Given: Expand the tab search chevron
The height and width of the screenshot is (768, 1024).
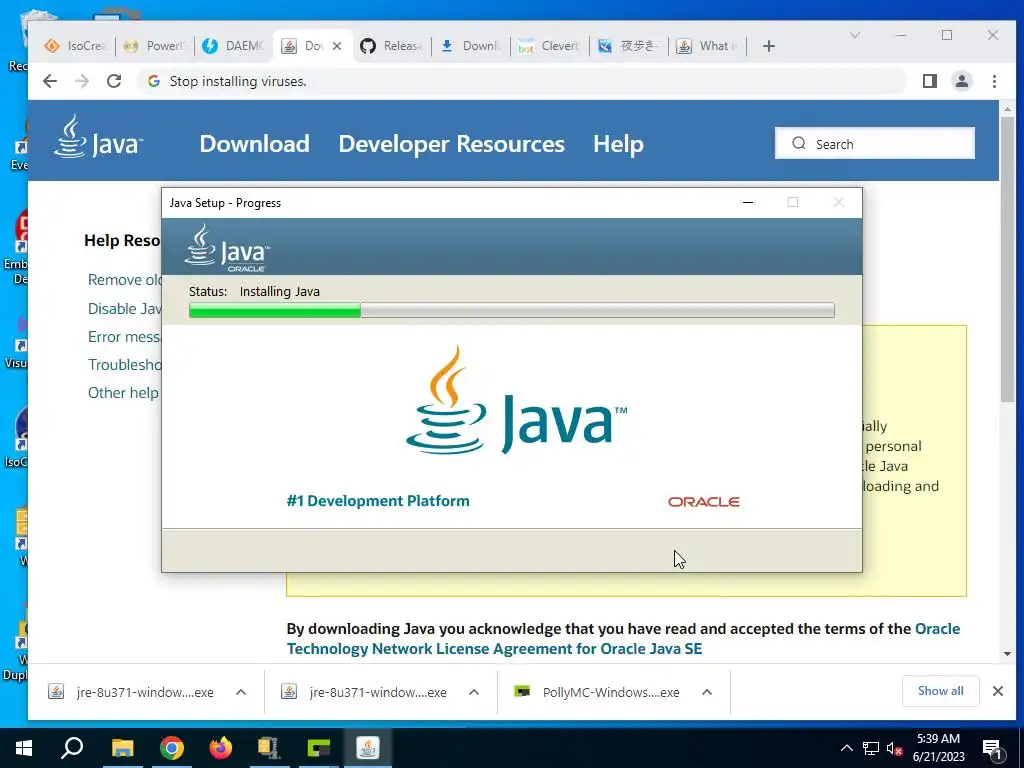Looking at the screenshot, I should 855,35.
